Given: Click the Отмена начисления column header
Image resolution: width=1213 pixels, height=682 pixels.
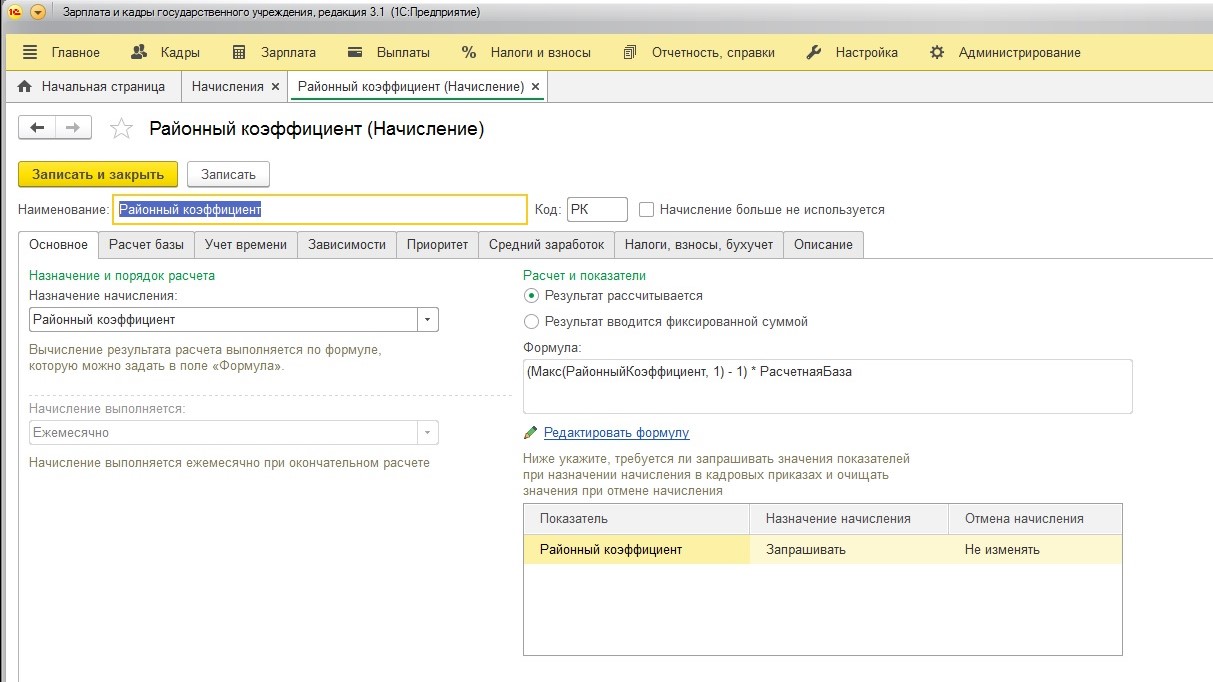Looking at the screenshot, I should click(1035, 519).
